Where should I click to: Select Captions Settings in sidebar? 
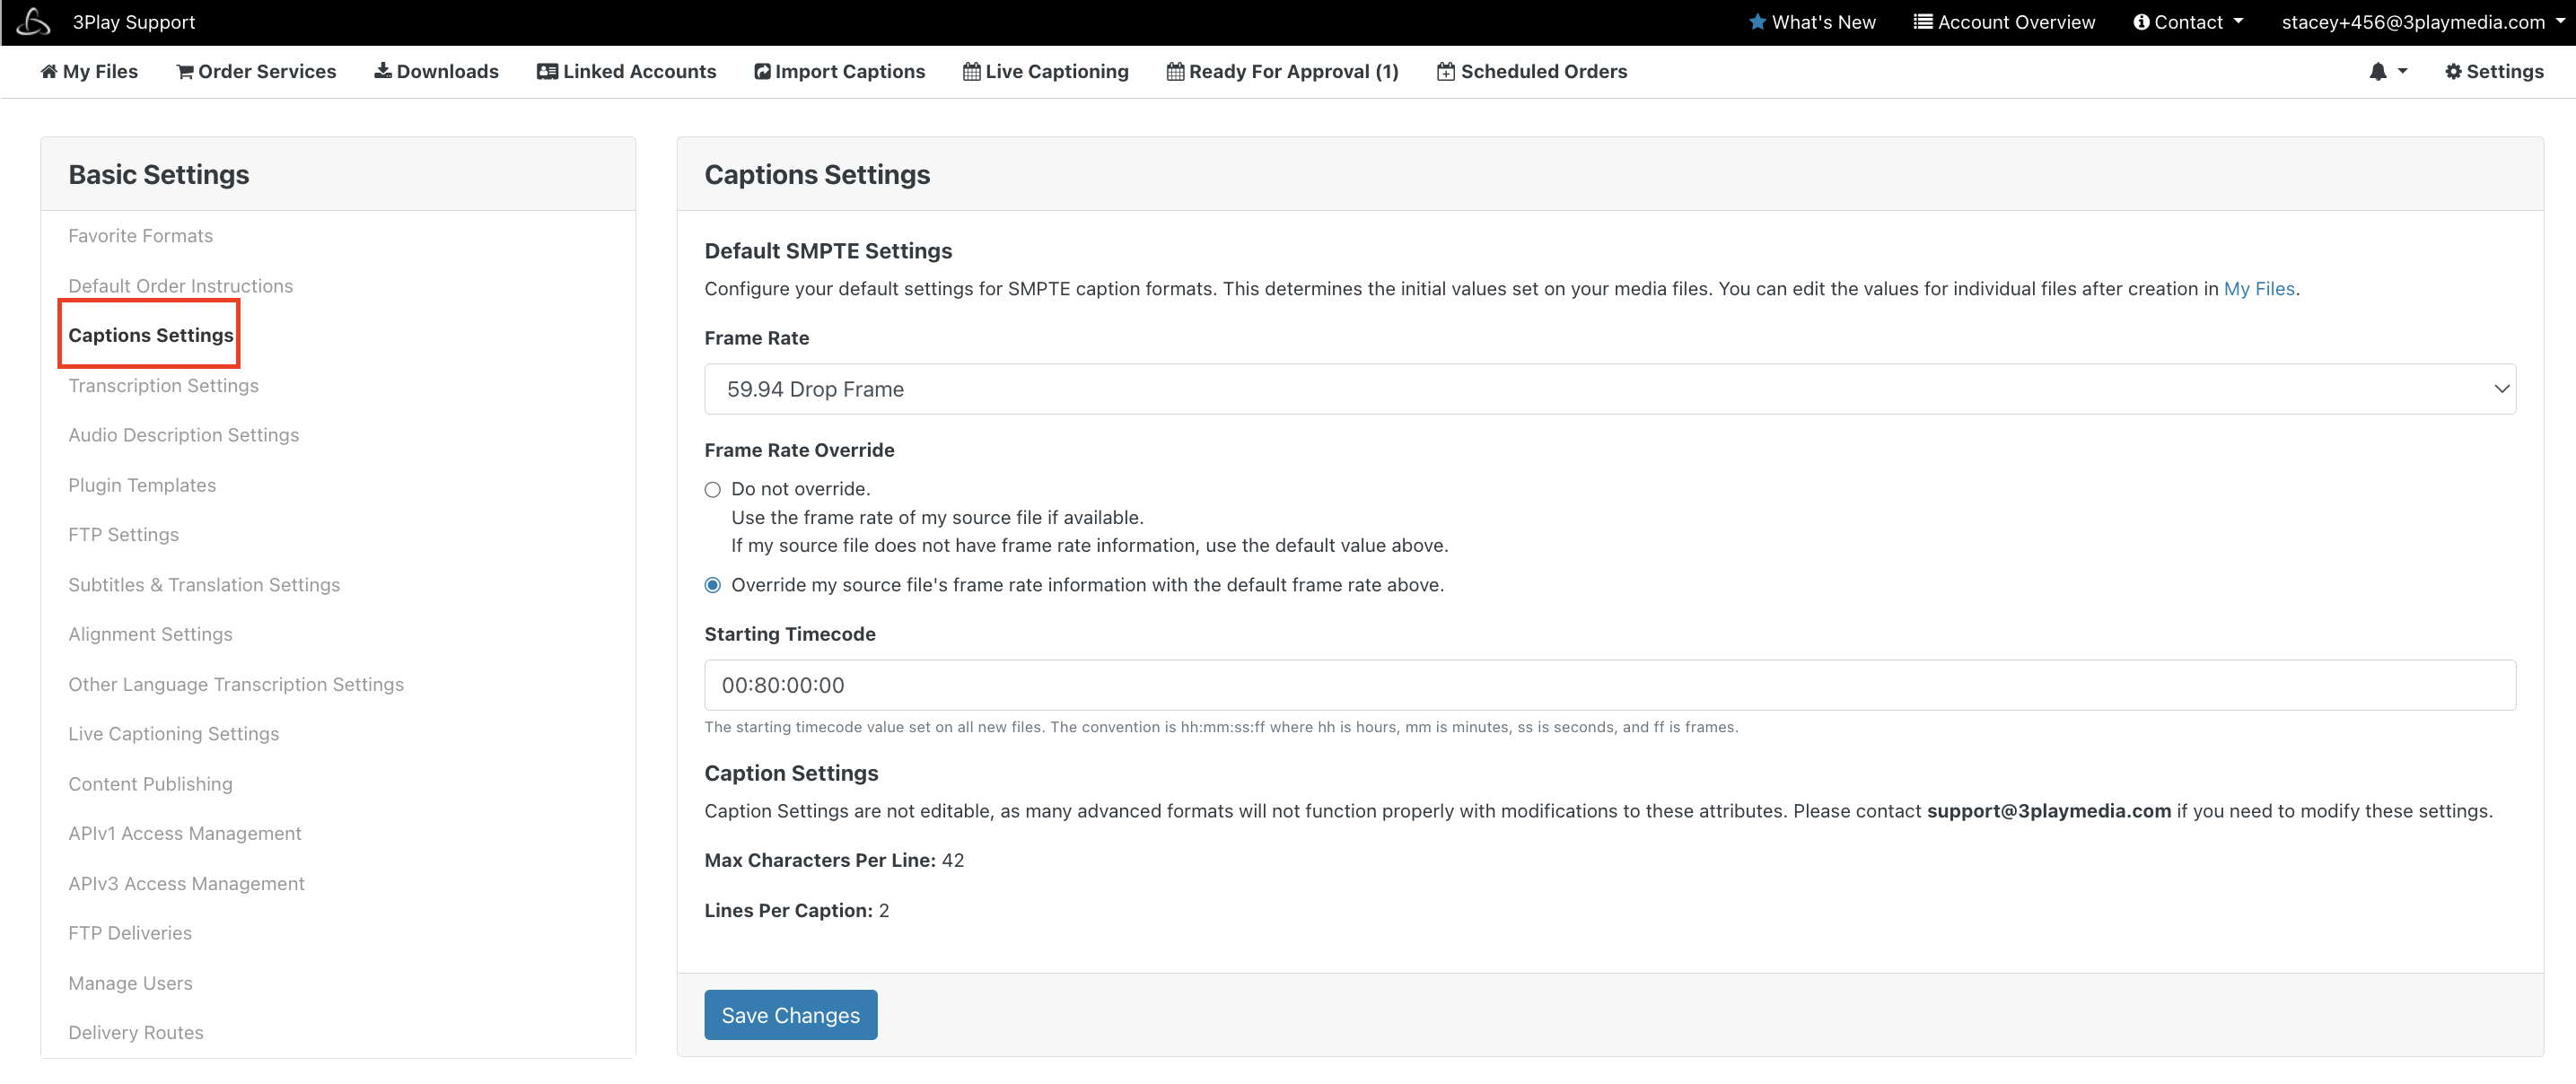[x=150, y=335]
